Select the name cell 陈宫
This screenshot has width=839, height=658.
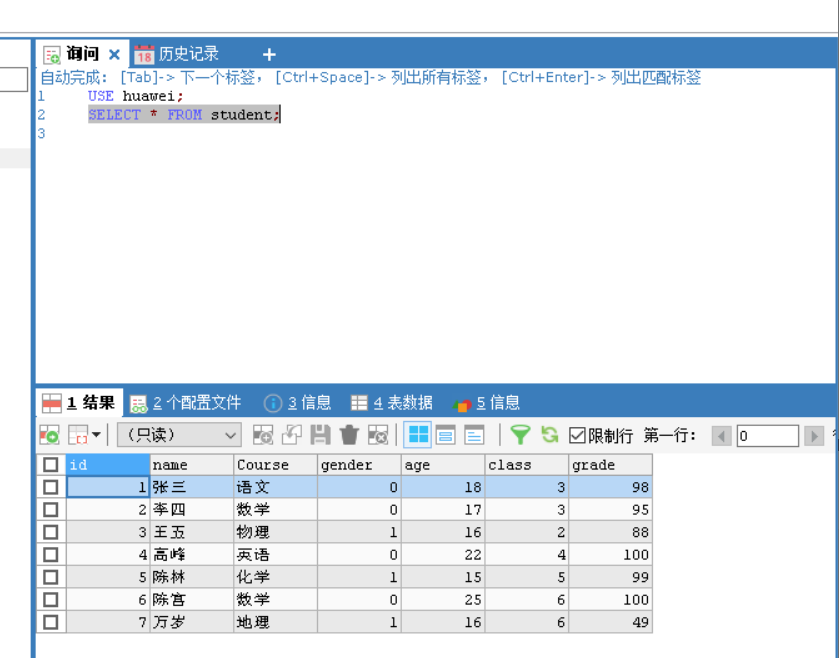click(x=192, y=600)
